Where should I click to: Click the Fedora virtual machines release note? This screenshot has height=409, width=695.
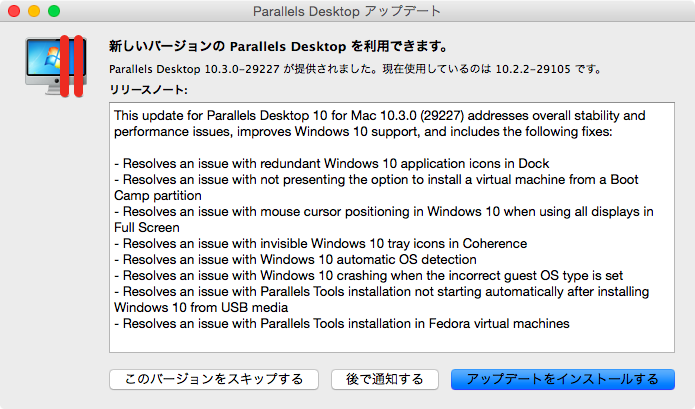click(342, 323)
